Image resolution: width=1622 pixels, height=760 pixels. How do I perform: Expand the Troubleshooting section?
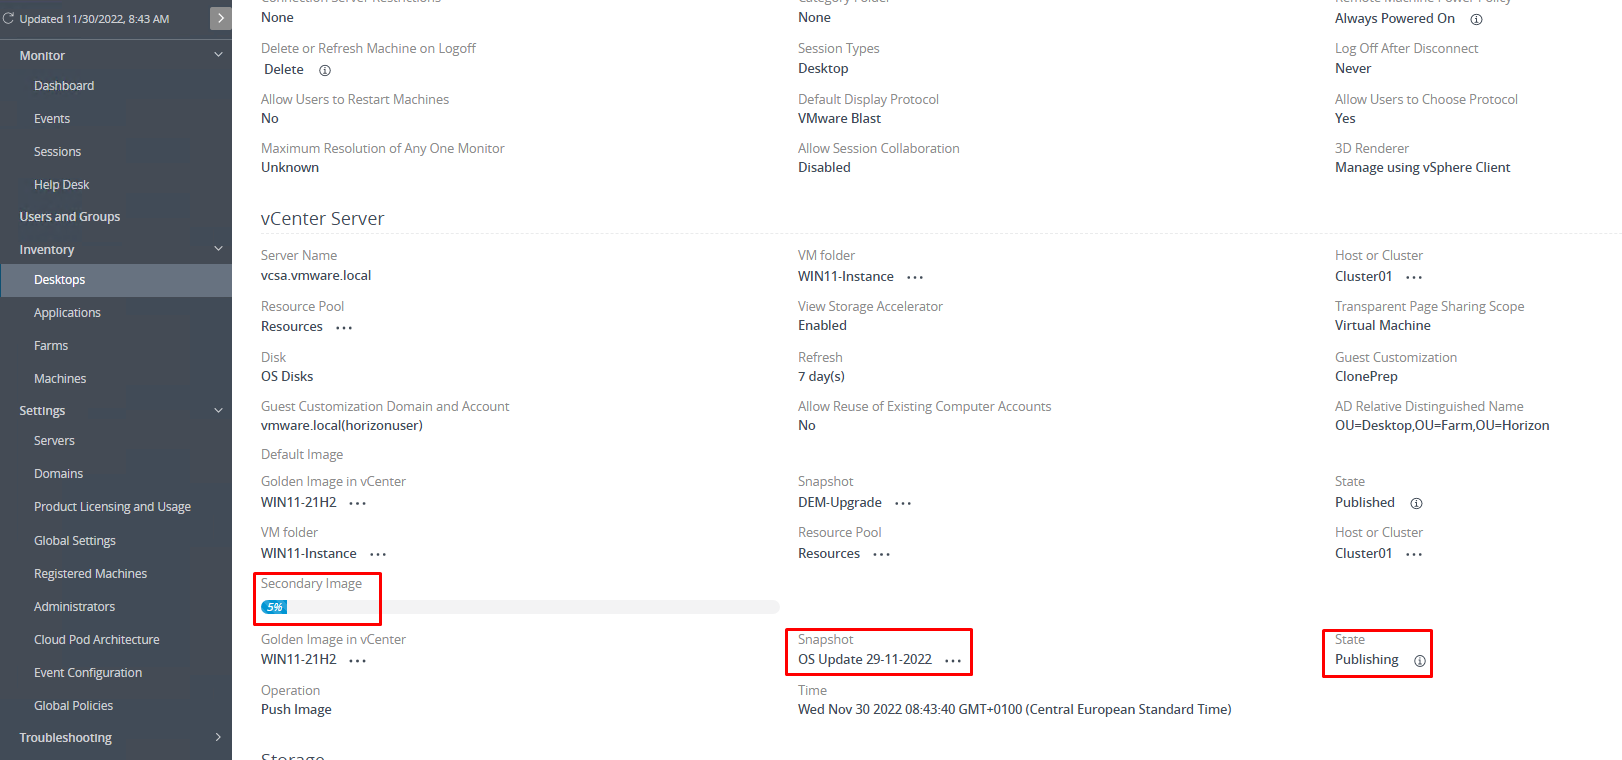218,737
